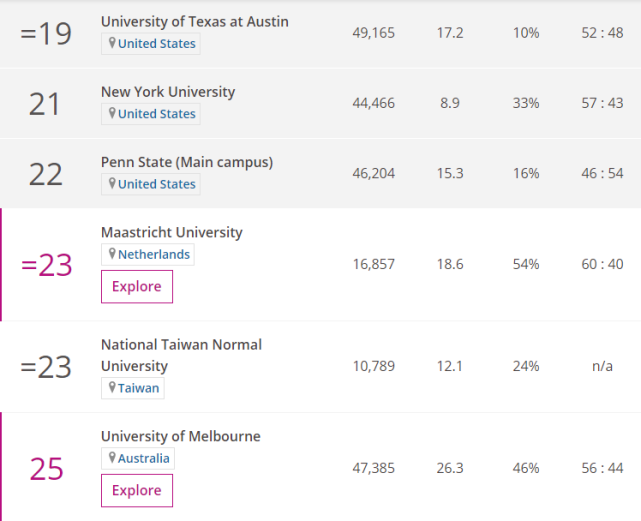Click the pin icon in the New York University row
641x521 pixels.
pyautogui.click(x=112, y=114)
